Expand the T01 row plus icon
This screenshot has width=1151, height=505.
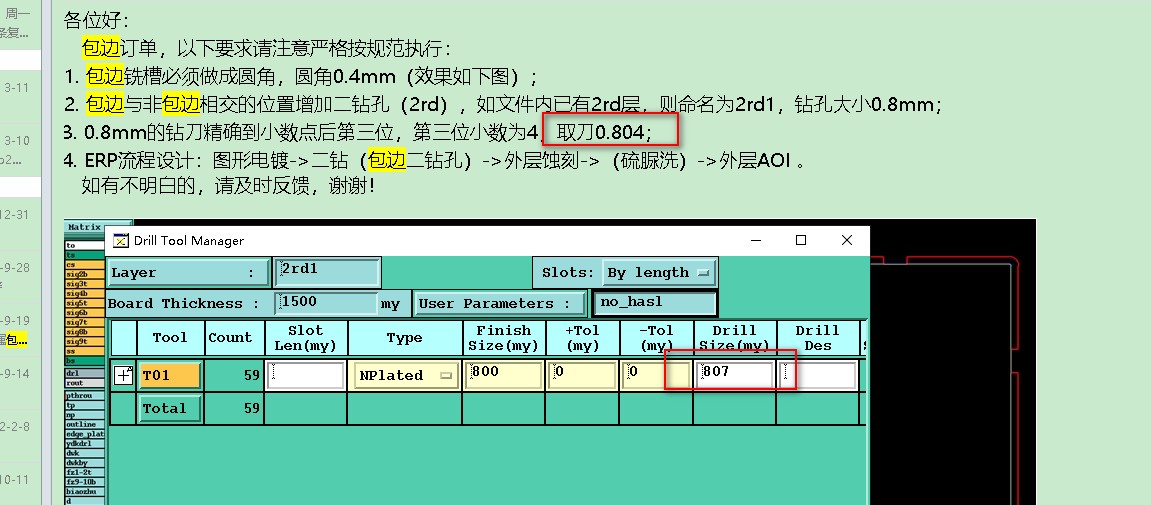tap(123, 375)
